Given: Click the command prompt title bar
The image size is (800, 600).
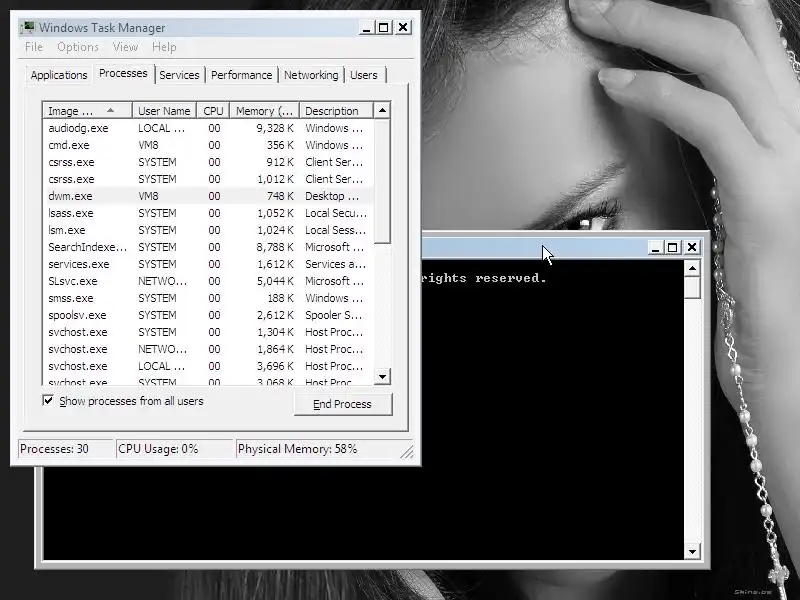Looking at the screenshot, I should (x=533, y=247).
